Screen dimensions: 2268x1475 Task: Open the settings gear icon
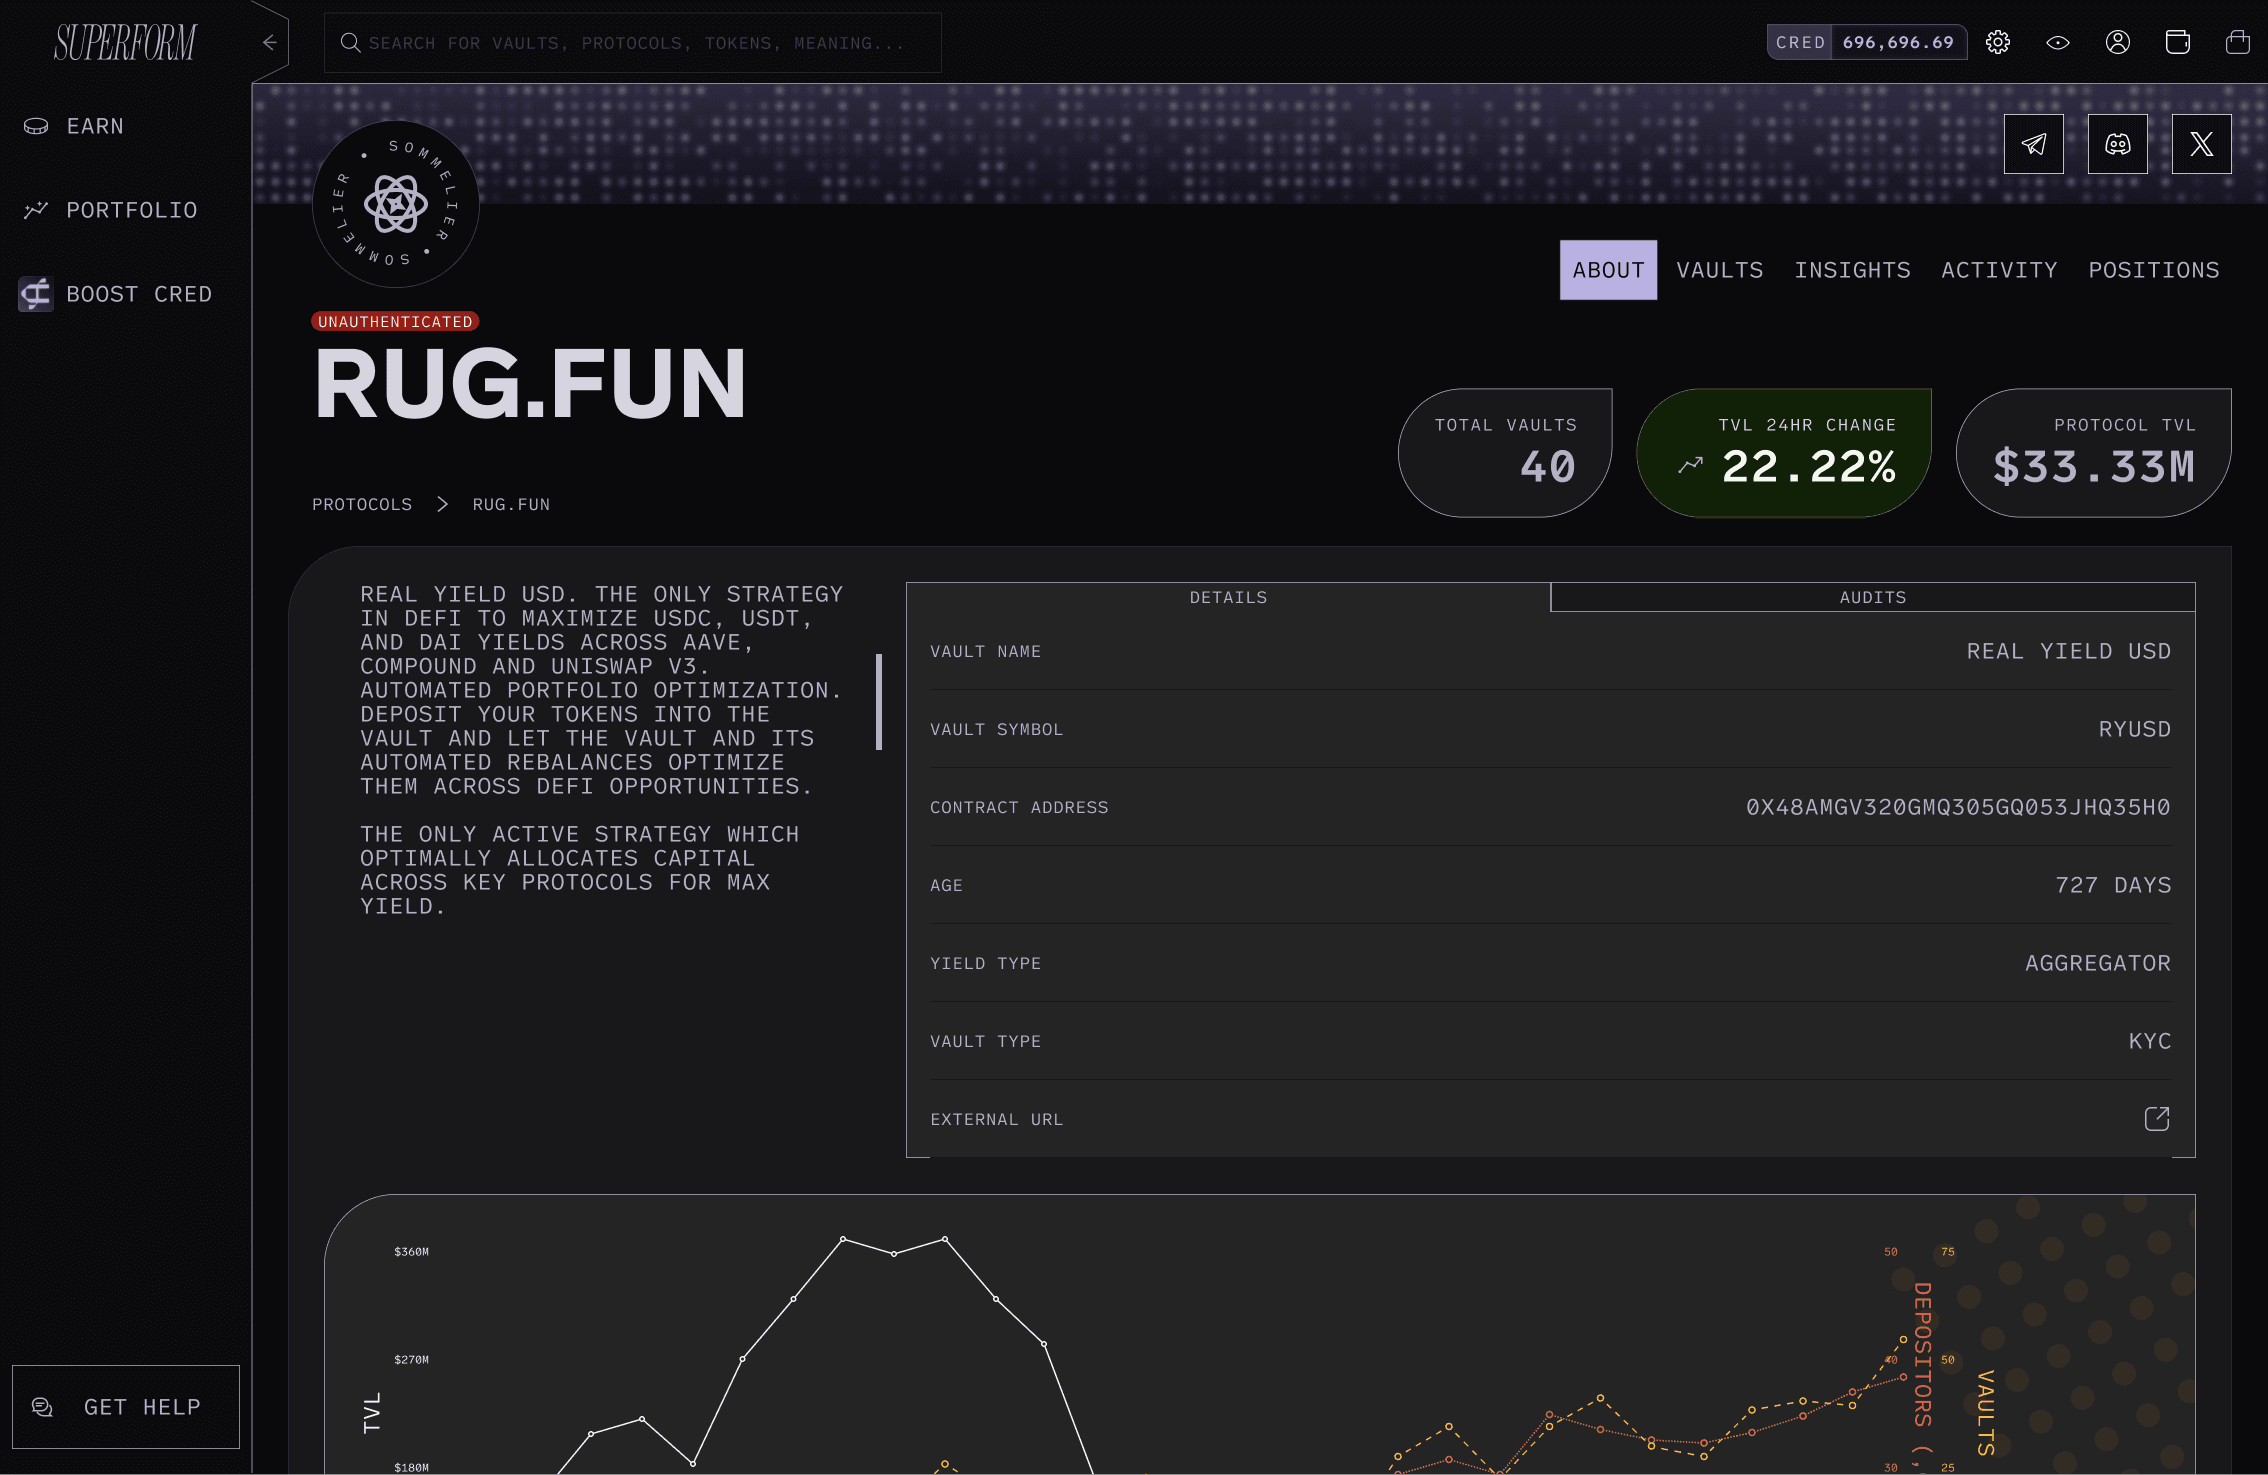click(1998, 42)
